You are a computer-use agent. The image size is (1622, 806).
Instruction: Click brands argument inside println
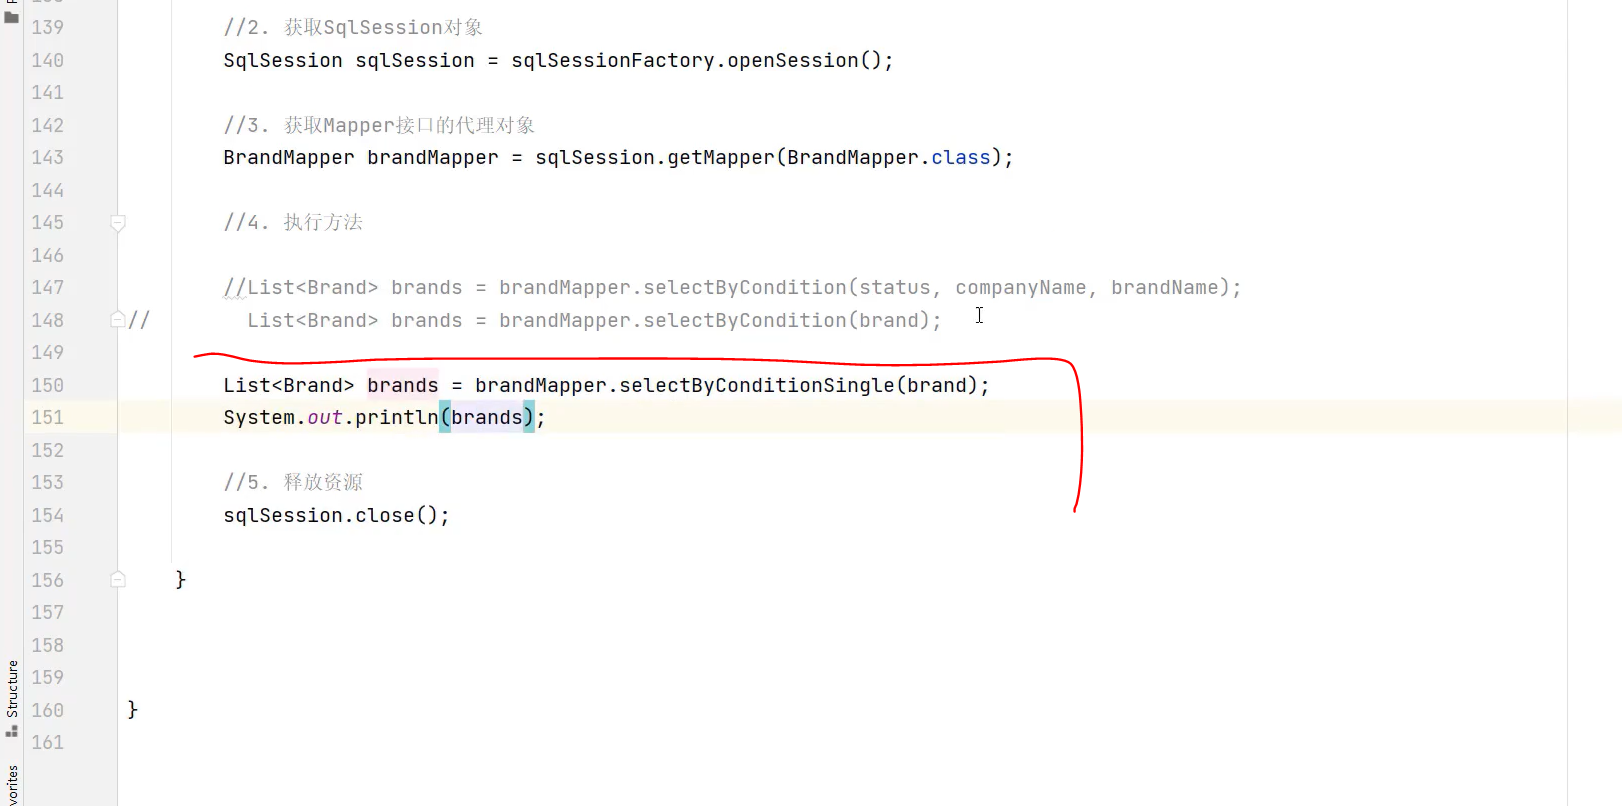click(x=487, y=417)
